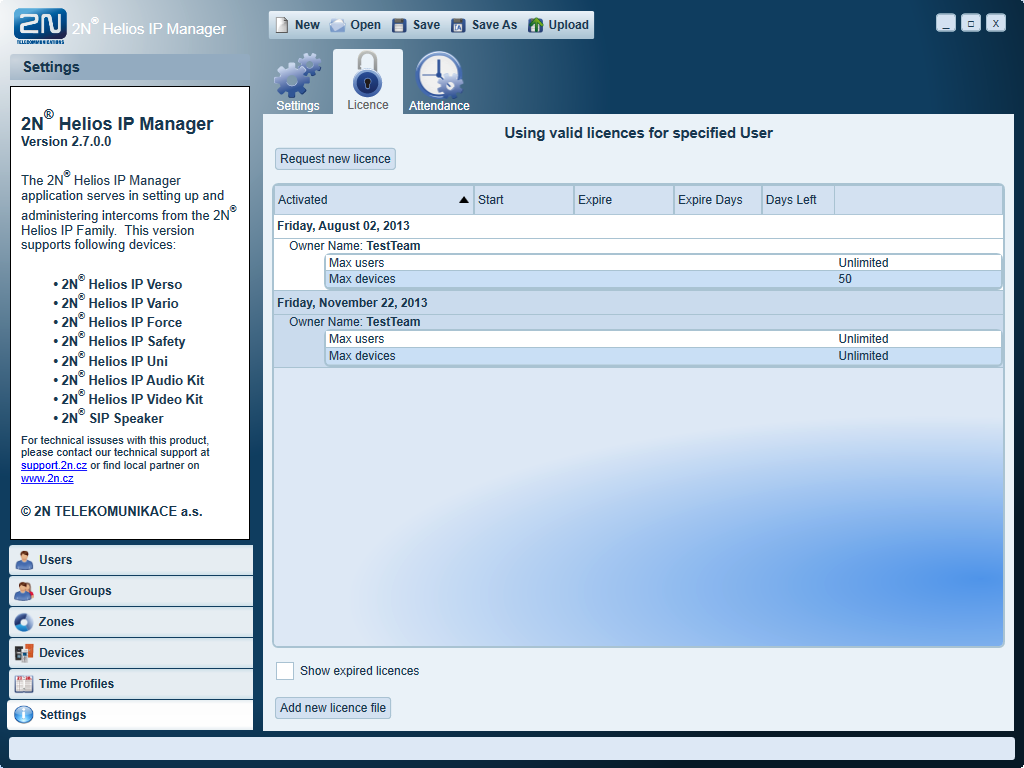Viewport: 1024px width, 768px height.
Task: Select Max devices row with value 50
Action: 663,280
